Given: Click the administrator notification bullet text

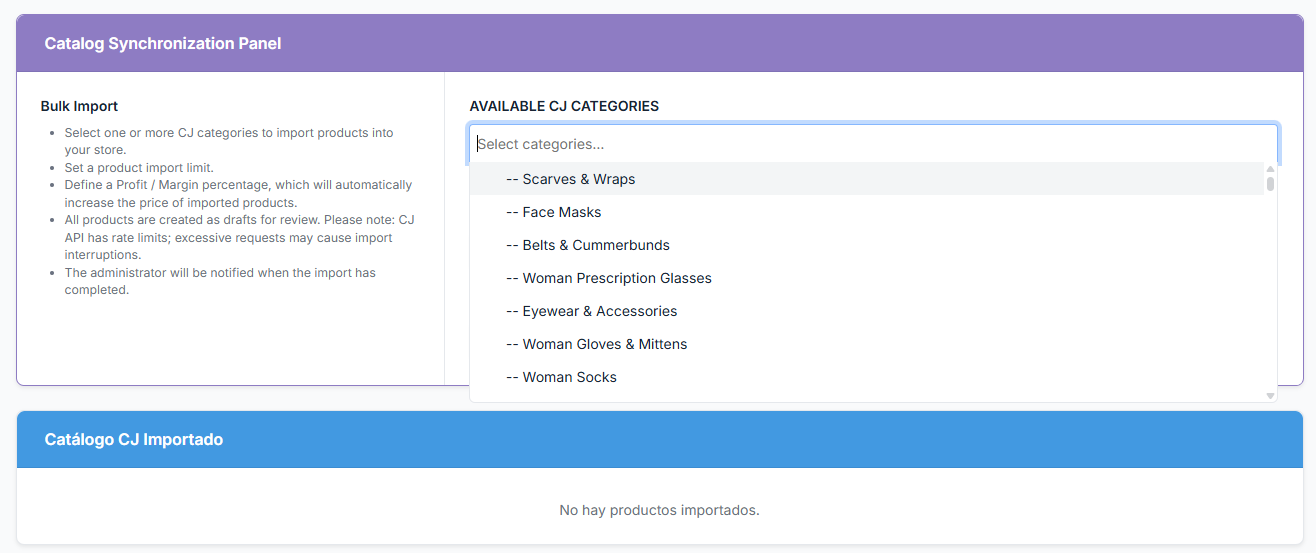Looking at the screenshot, I should (x=220, y=281).
